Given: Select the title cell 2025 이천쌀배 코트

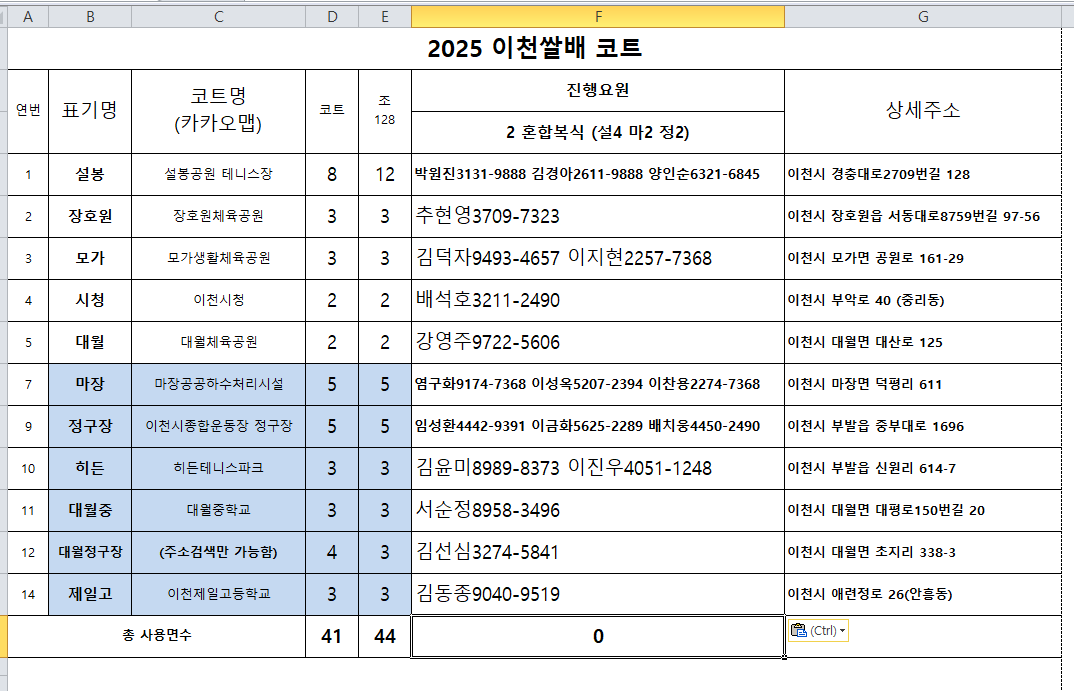Looking at the screenshot, I should tap(534, 48).
